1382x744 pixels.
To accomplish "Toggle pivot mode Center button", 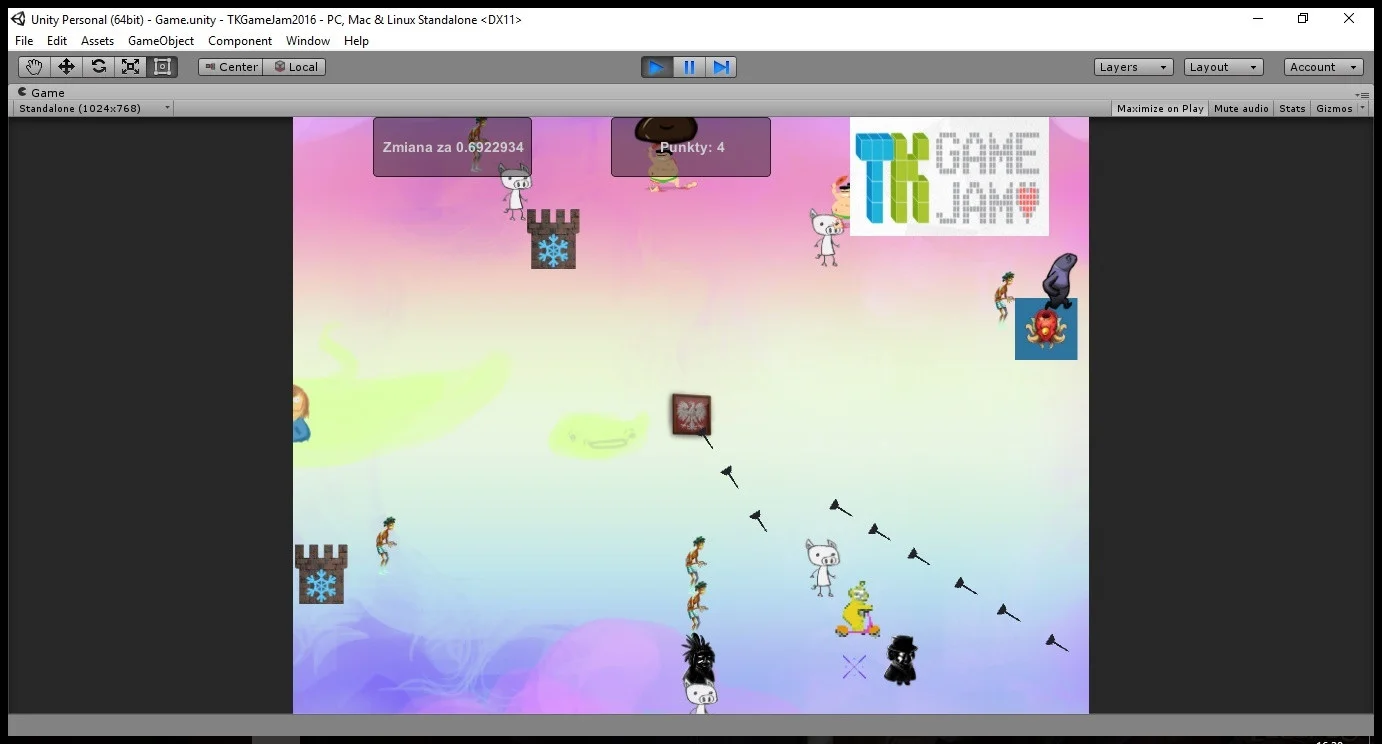I will tap(230, 67).
